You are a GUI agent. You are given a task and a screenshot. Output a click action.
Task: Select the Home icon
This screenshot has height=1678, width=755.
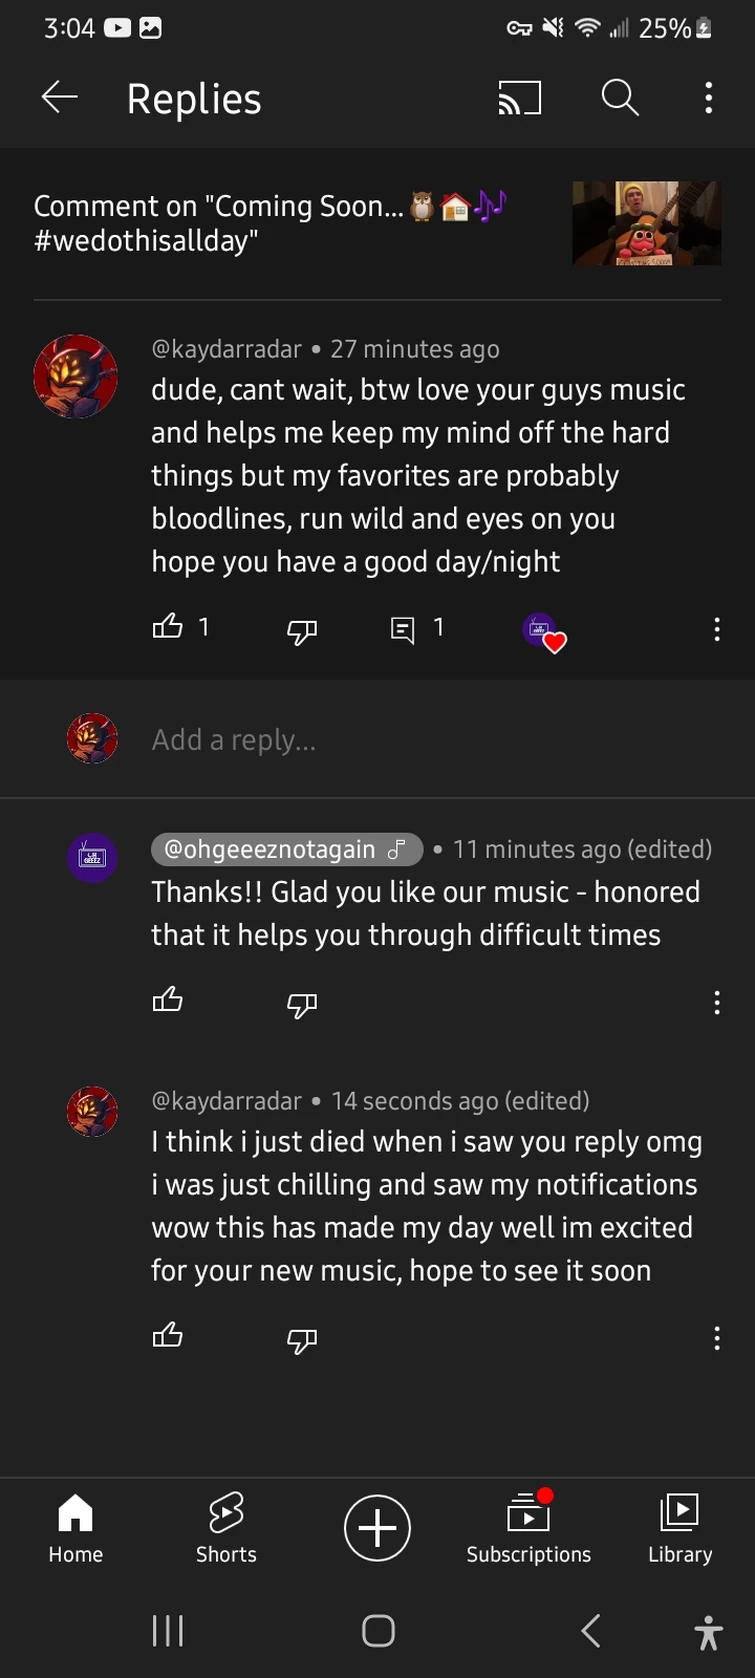pyautogui.click(x=75, y=1526)
